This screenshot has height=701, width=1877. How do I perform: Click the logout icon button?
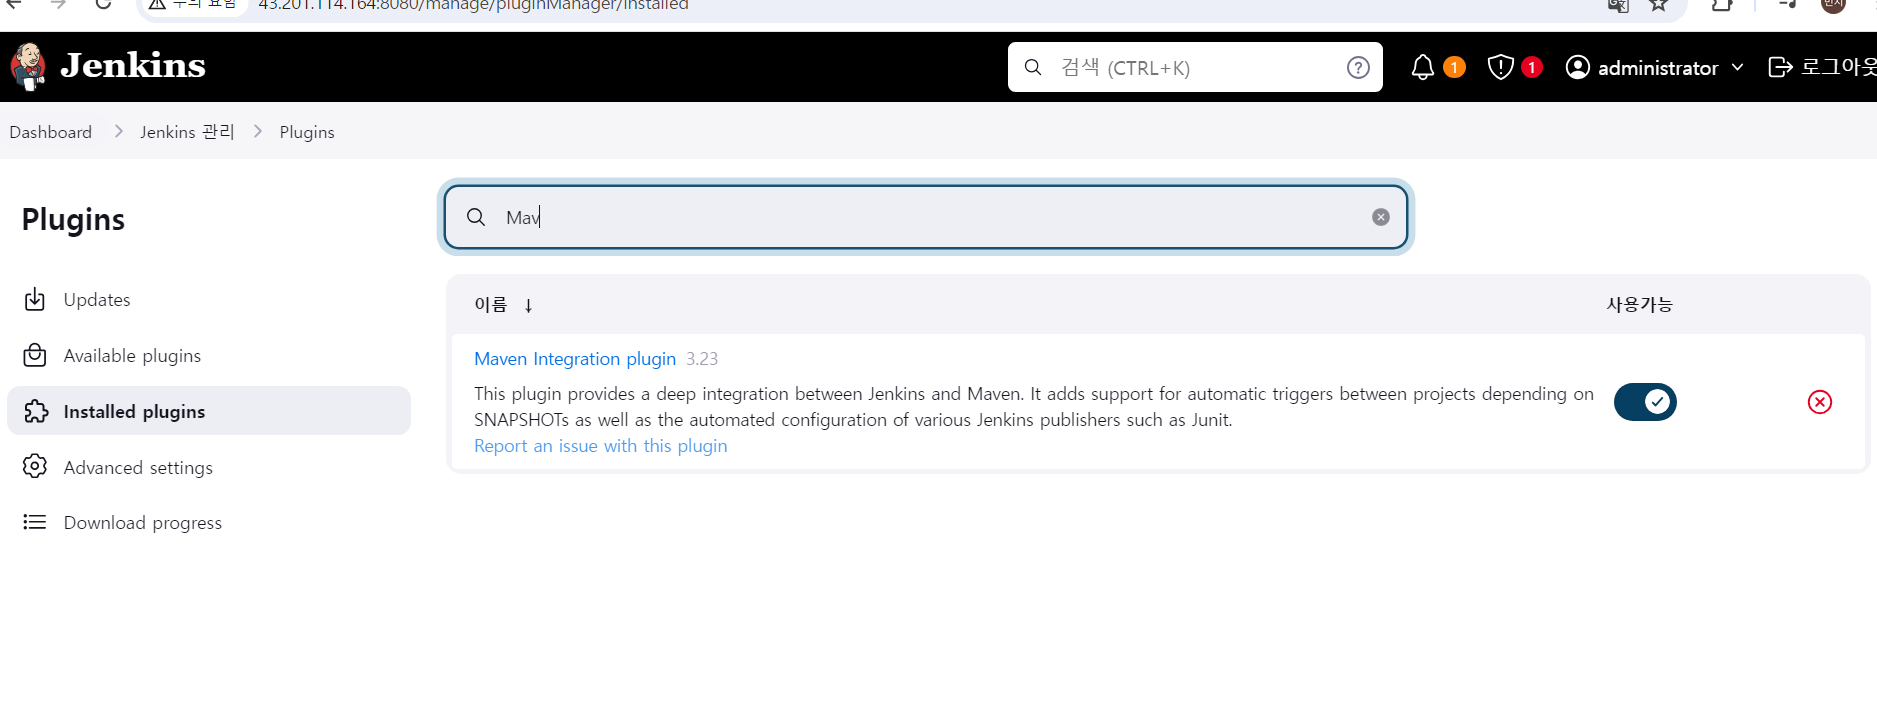1780,67
